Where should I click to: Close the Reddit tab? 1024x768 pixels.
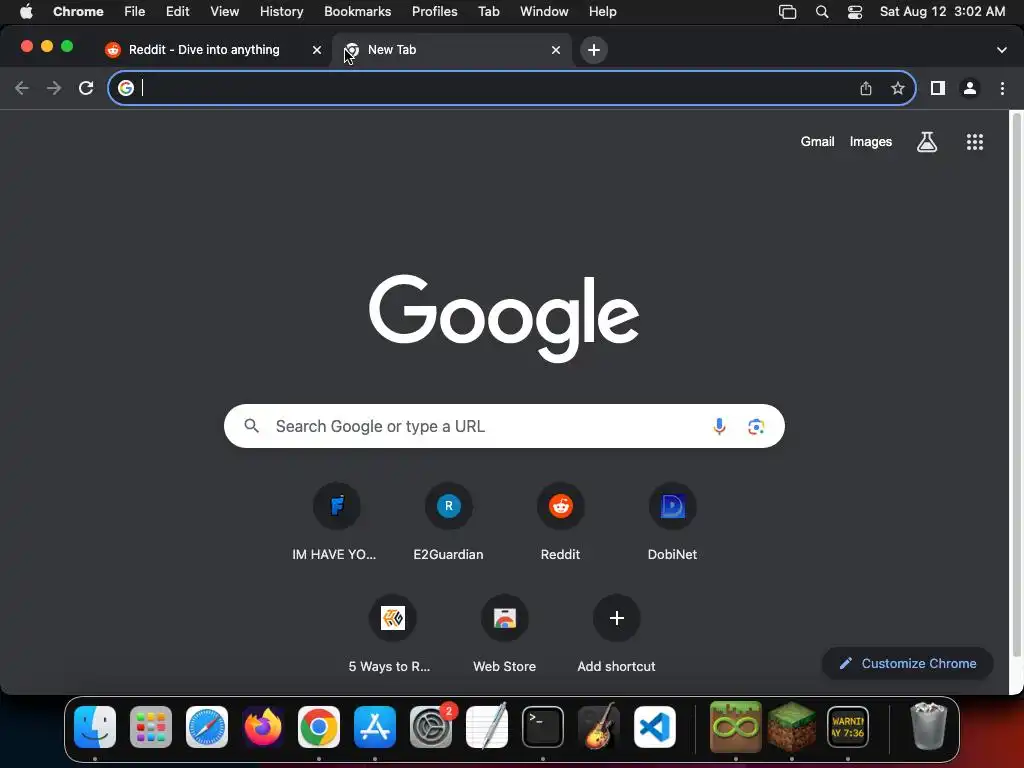pyautogui.click(x=317, y=50)
